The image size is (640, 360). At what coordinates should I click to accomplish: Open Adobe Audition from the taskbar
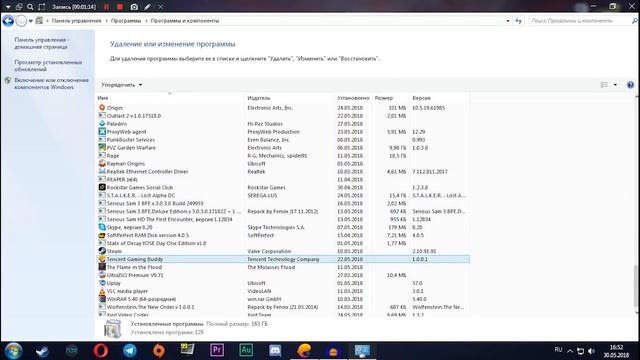point(246,350)
